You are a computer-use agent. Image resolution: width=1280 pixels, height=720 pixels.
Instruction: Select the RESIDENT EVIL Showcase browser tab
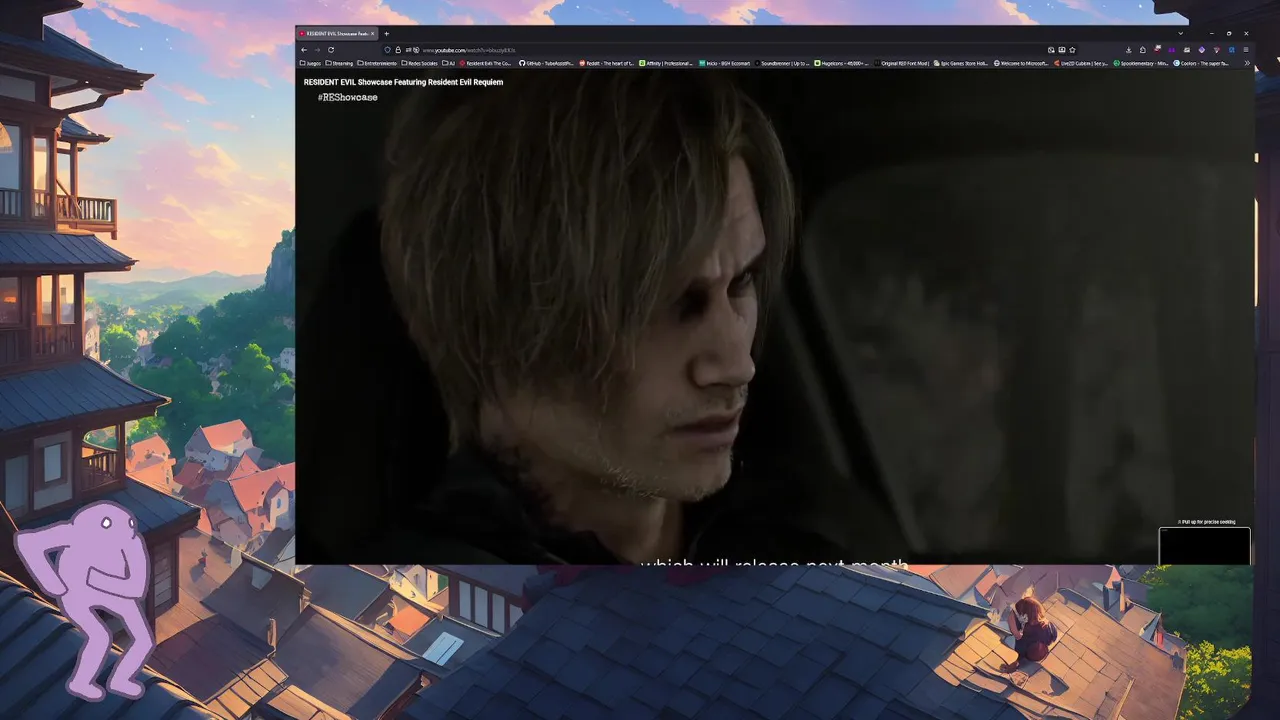pyautogui.click(x=337, y=33)
